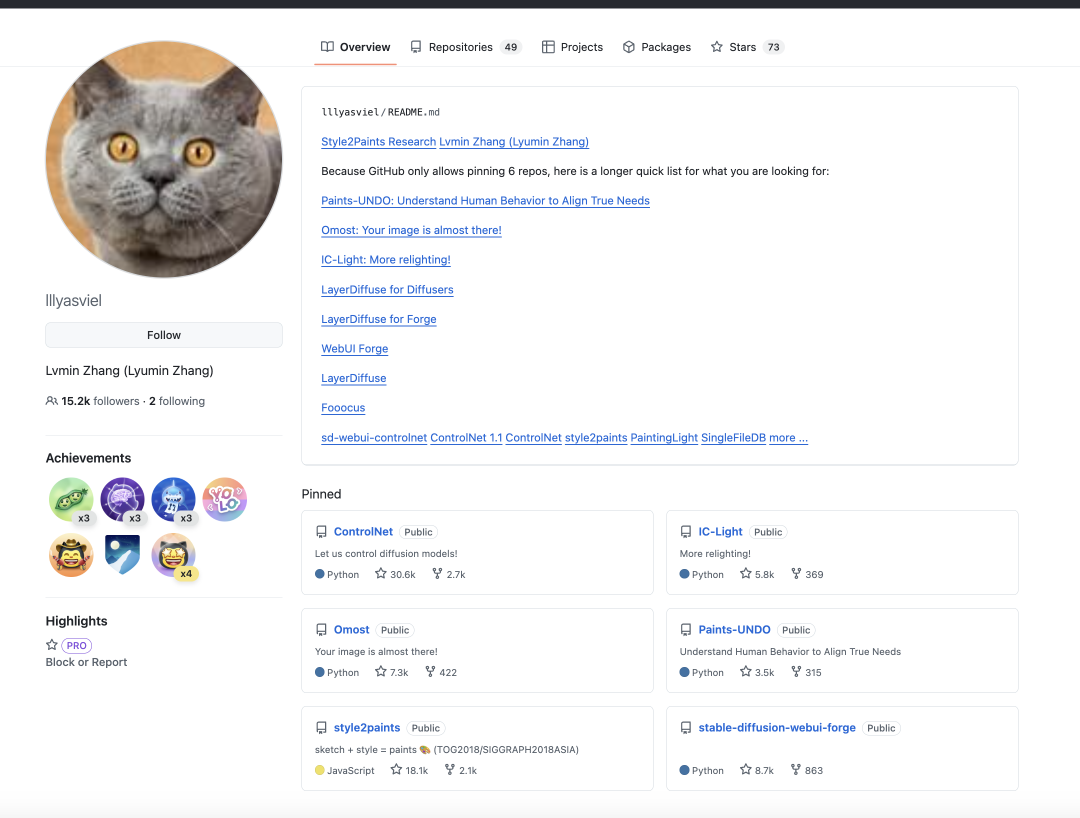
Task: Open the Quickdraw cowboy achievement badge
Action: point(71,555)
